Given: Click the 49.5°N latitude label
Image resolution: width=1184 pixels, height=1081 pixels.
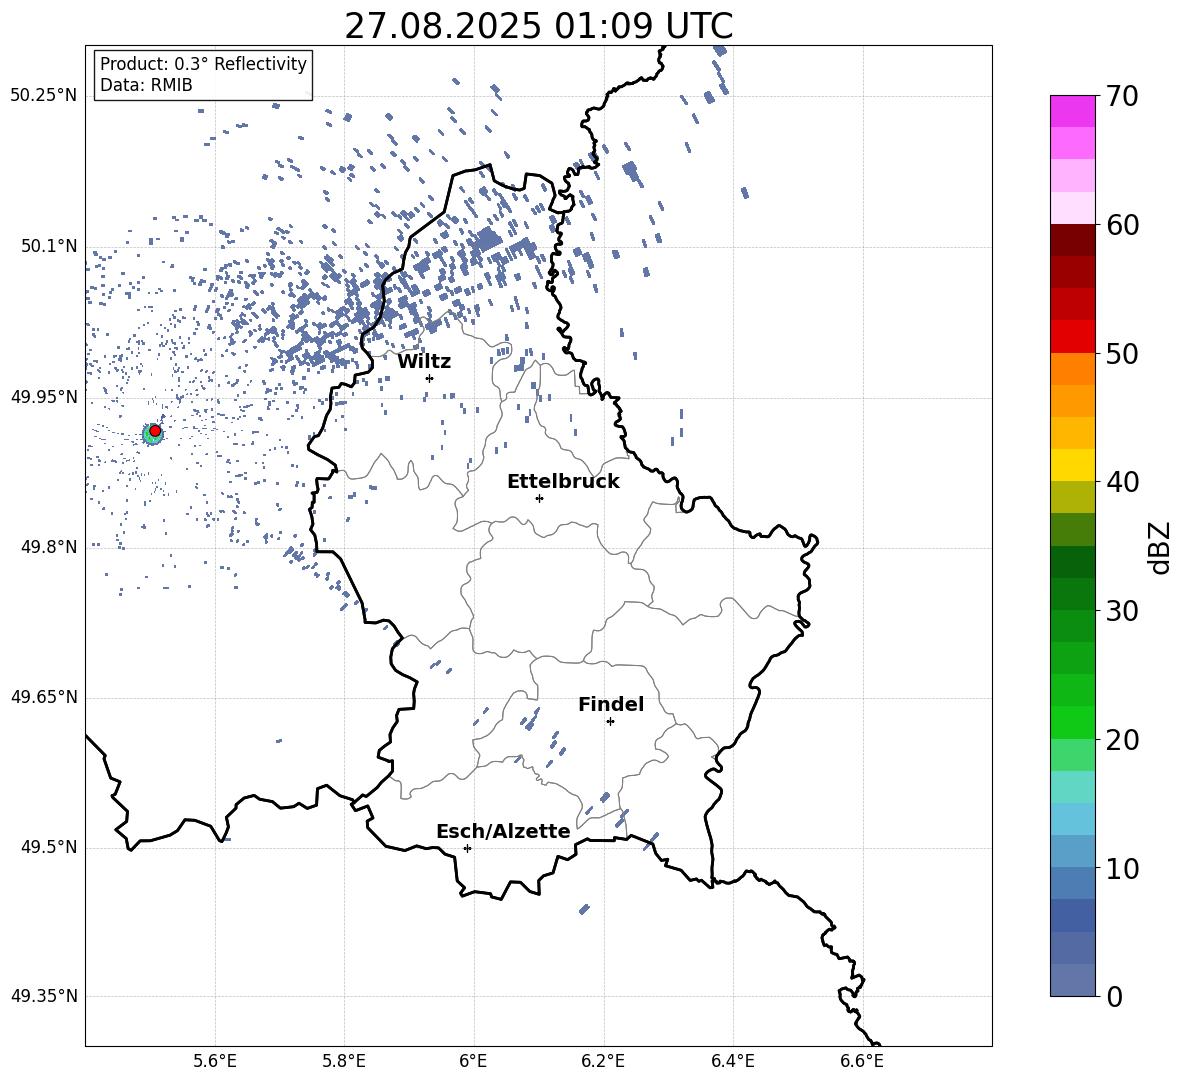Looking at the screenshot, I should tap(49, 847).
